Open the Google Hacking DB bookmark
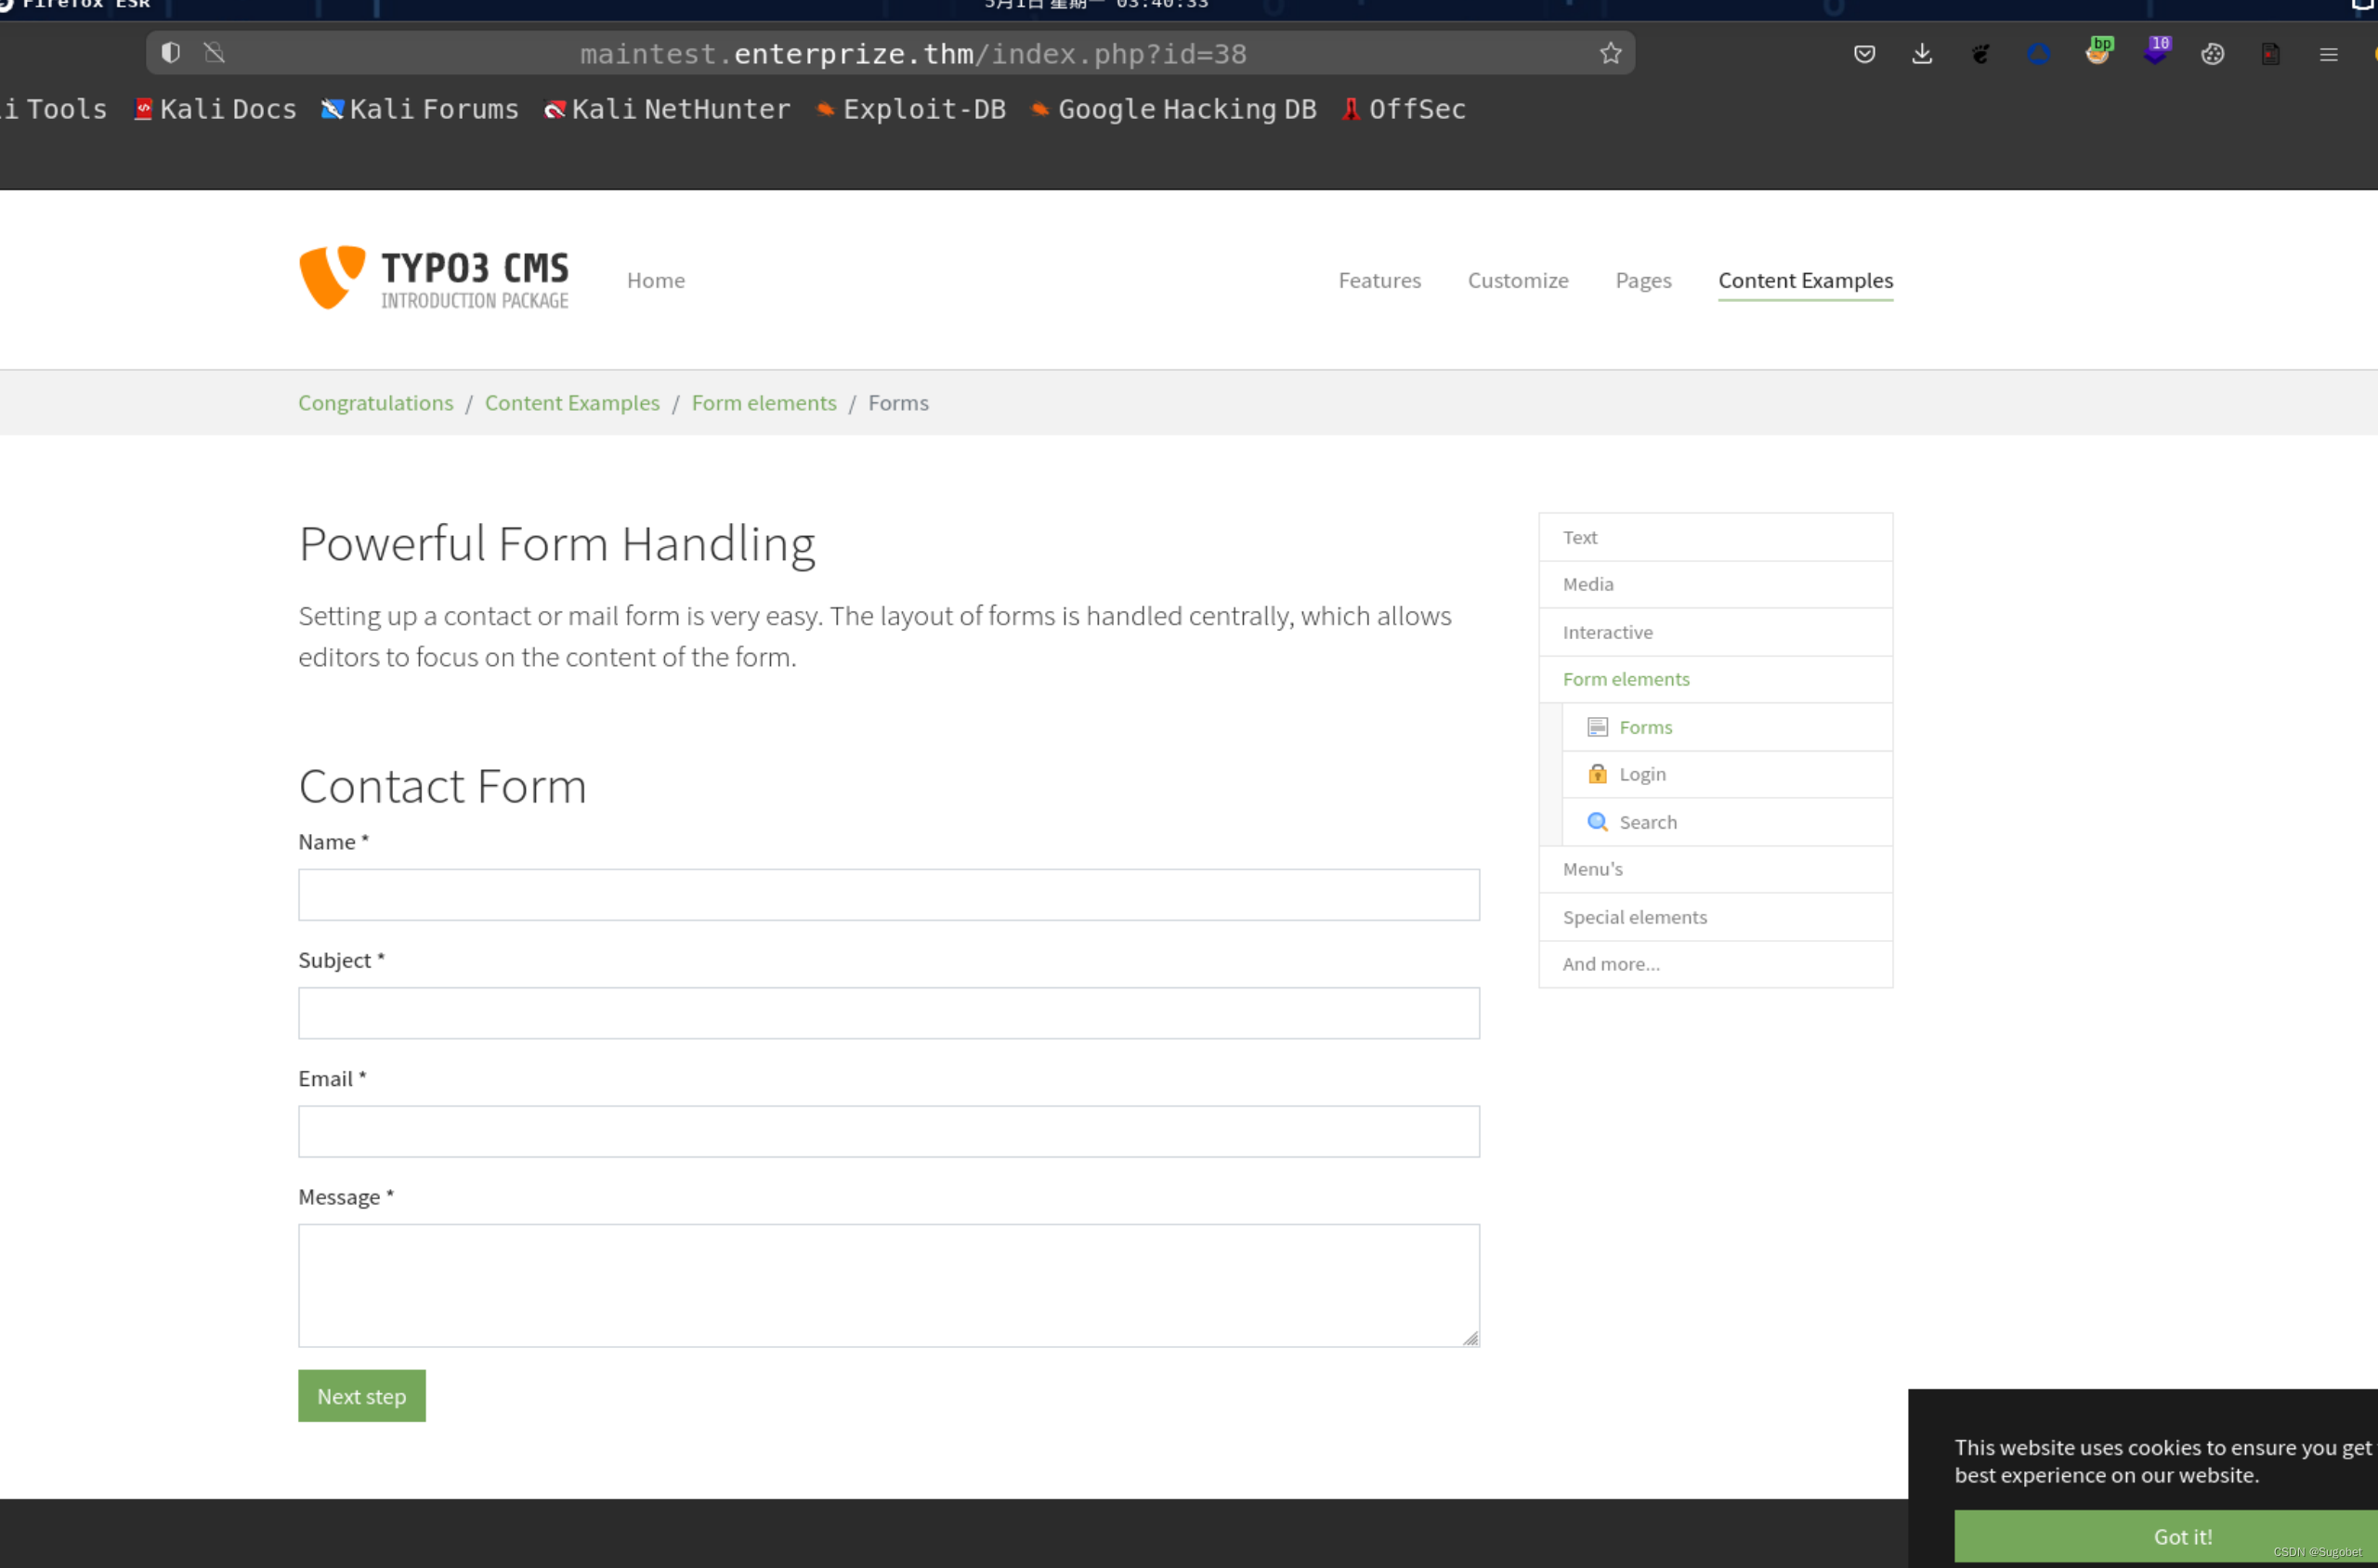The image size is (2378, 1568). click(x=1174, y=109)
